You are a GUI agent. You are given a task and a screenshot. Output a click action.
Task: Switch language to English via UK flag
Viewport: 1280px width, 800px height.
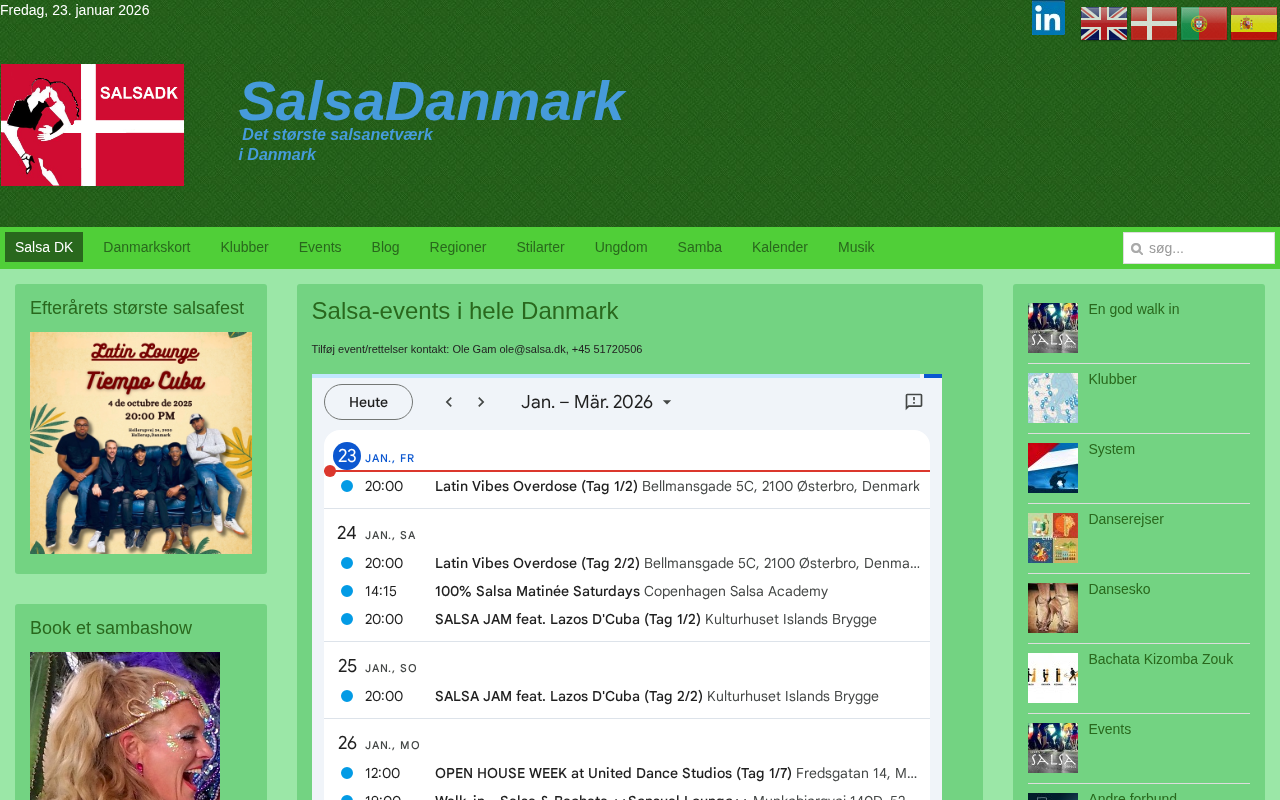(1104, 24)
